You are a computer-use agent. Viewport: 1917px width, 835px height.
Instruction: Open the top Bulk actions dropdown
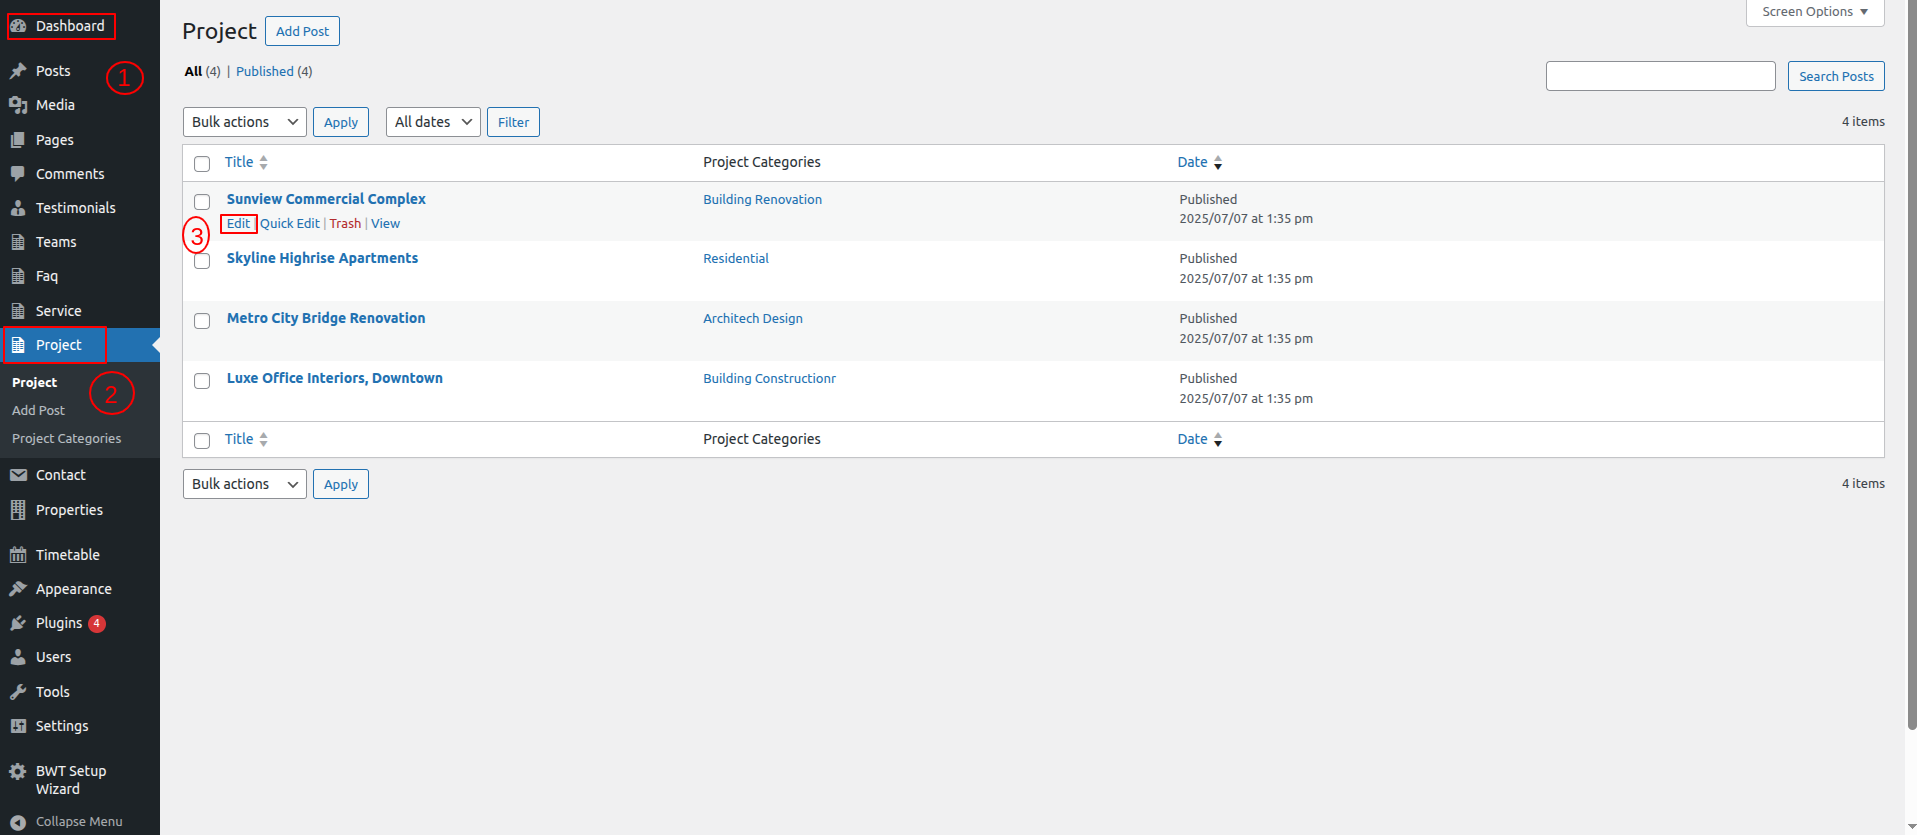pyautogui.click(x=244, y=122)
